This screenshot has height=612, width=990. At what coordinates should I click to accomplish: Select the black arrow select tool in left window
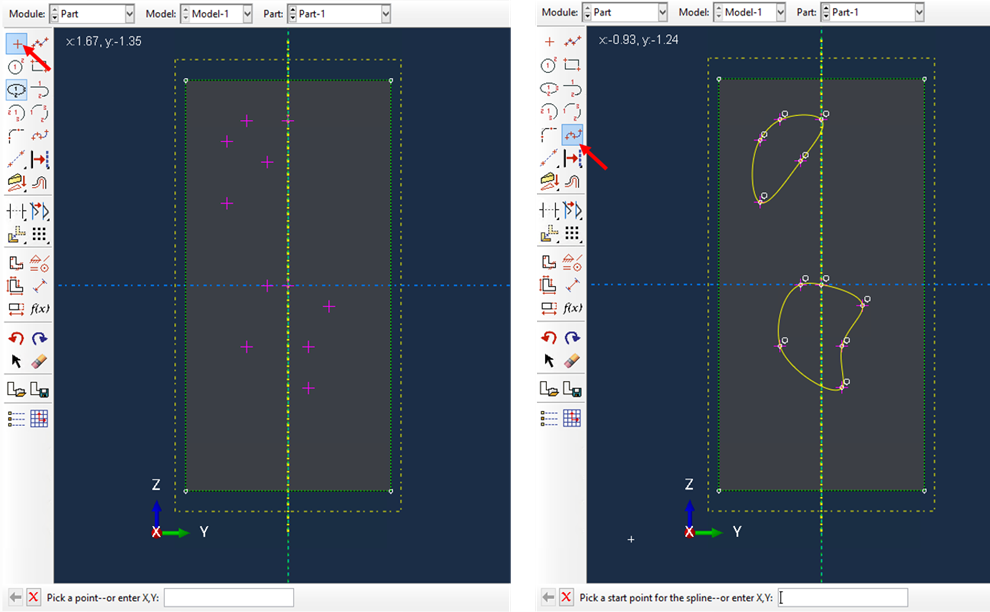[x=16, y=361]
